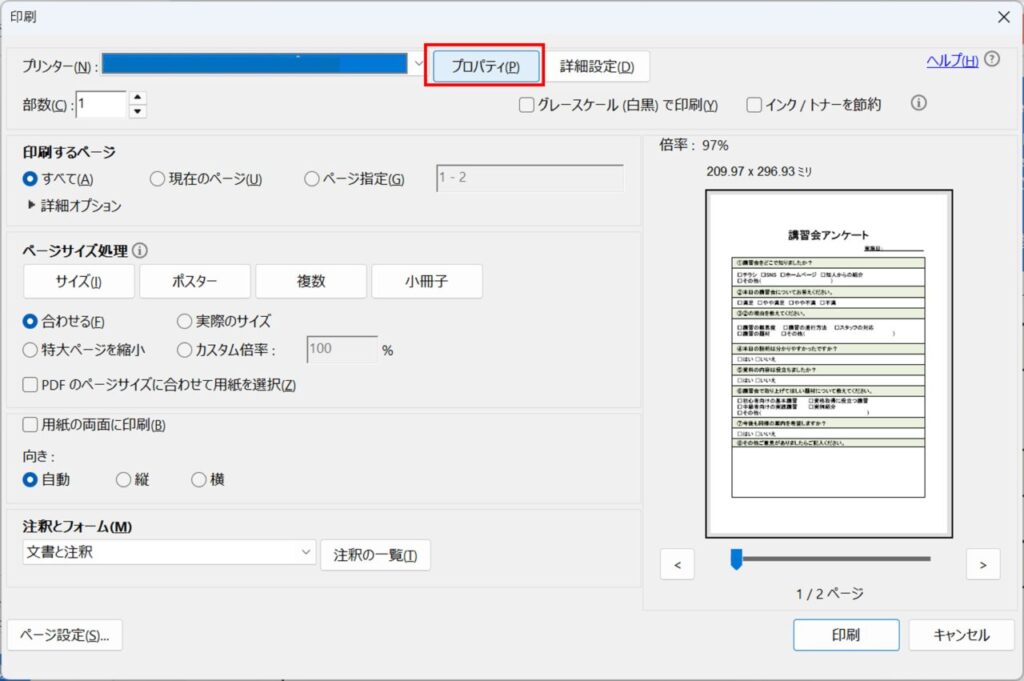1024x681 pixels.
Task: Increase copies with the up spinner arrow
Action: tap(137, 97)
